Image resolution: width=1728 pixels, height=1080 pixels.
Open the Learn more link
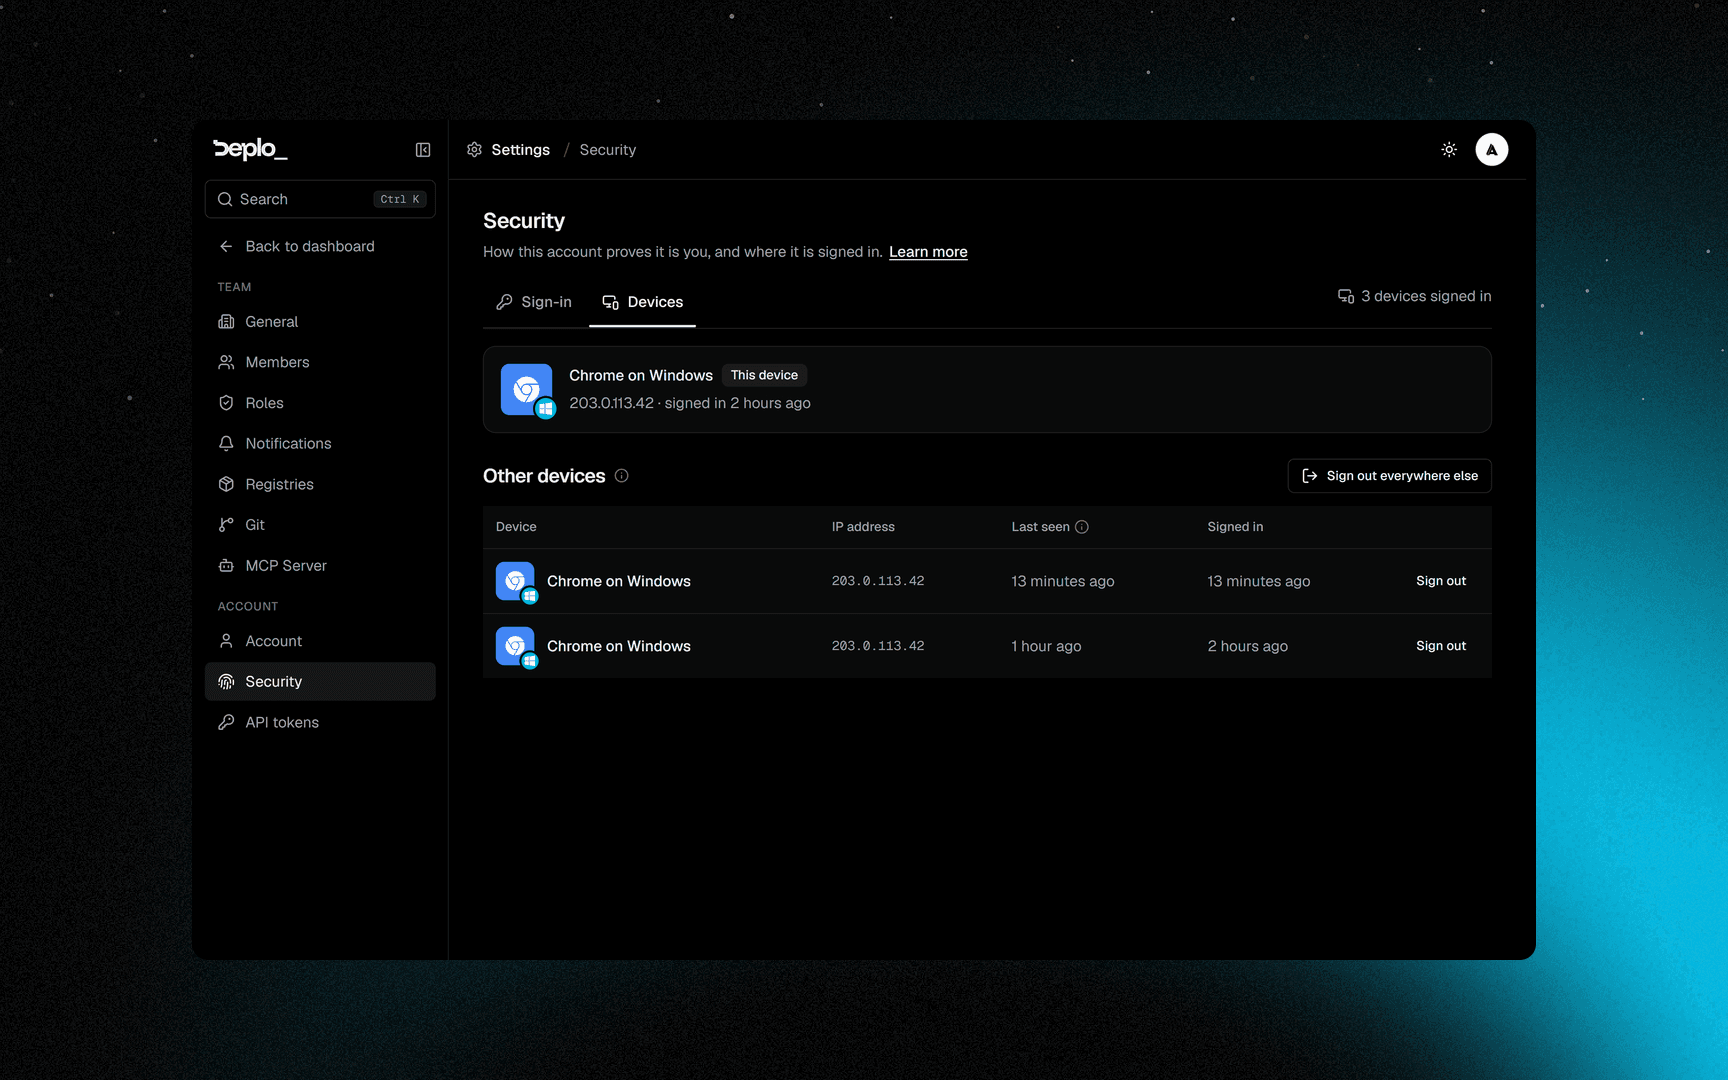[x=928, y=252]
